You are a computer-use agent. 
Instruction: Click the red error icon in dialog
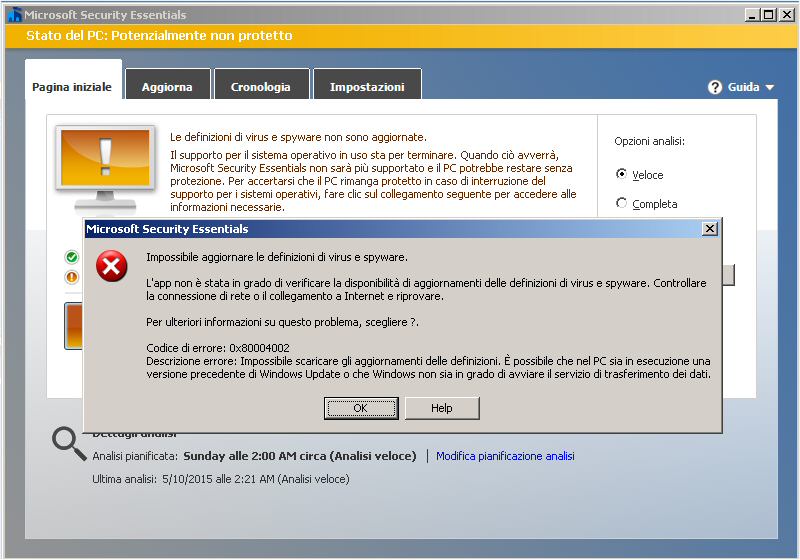[x=112, y=266]
